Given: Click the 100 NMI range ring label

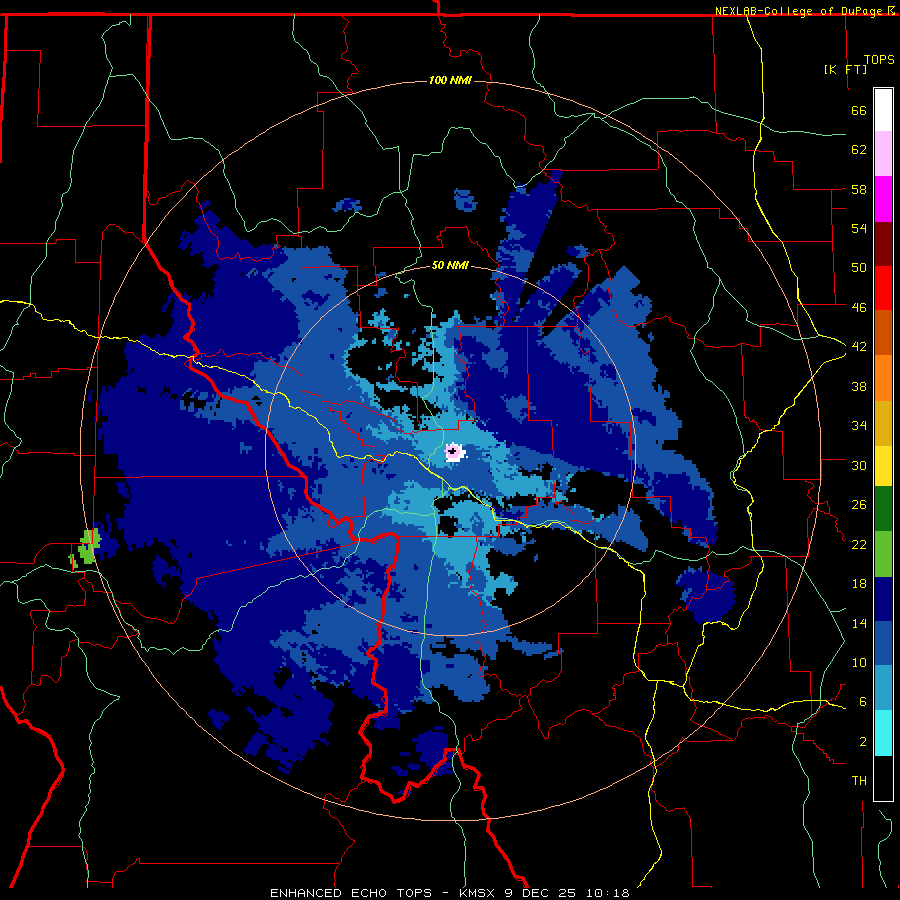Looking at the screenshot, I should tap(451, 80).
